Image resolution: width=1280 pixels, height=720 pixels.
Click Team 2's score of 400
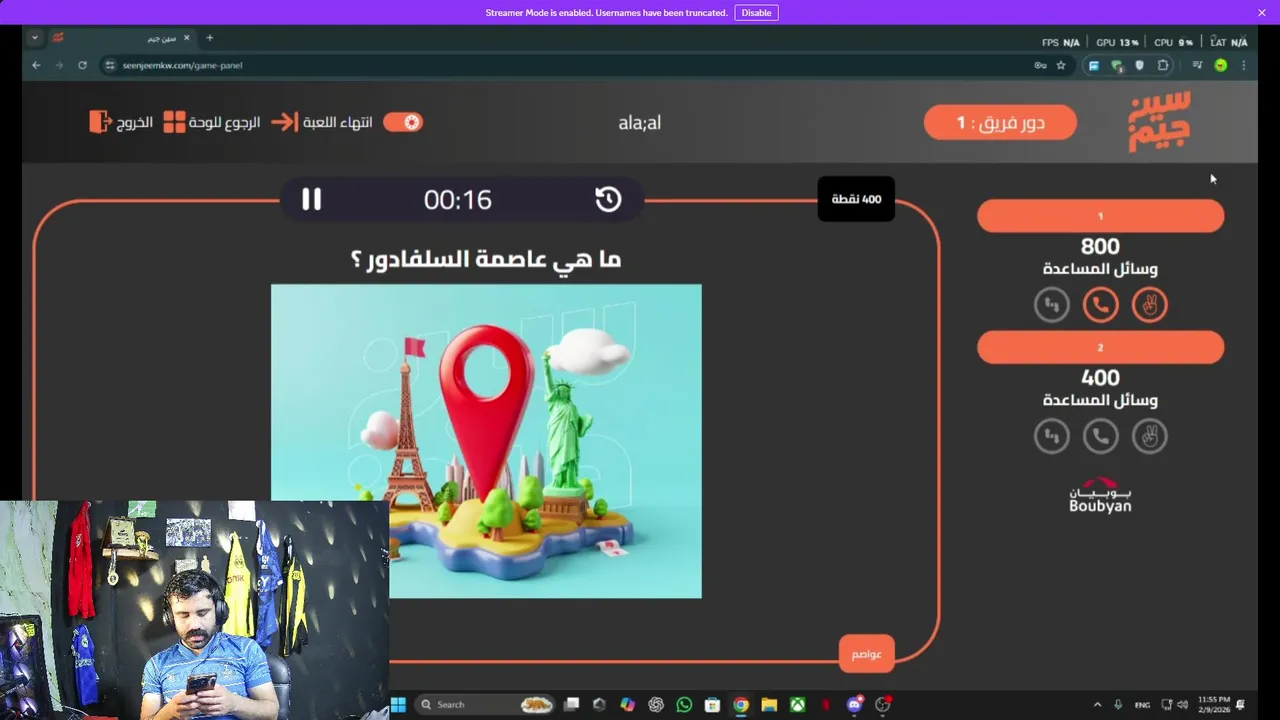[1100, 378]
